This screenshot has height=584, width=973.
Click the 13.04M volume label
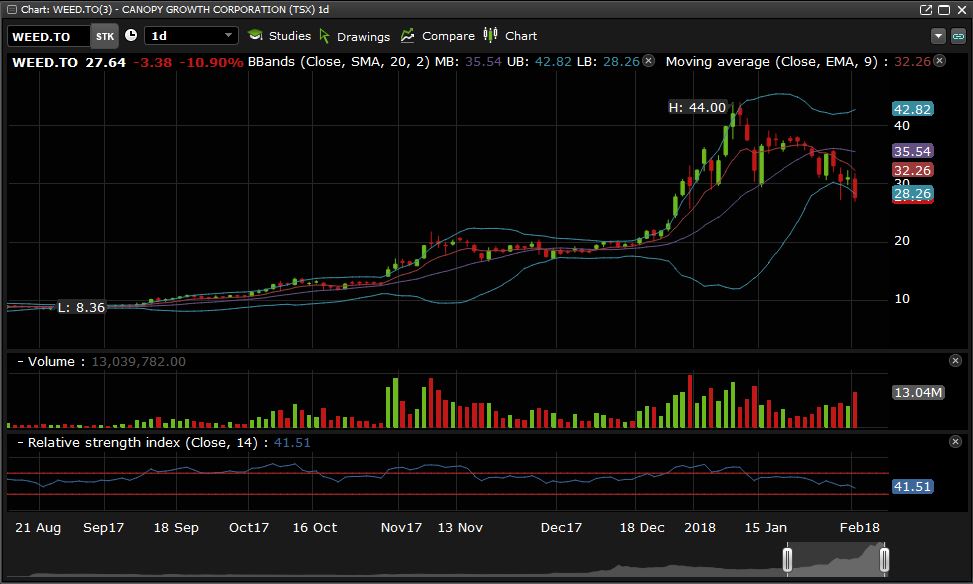(918, 392)
